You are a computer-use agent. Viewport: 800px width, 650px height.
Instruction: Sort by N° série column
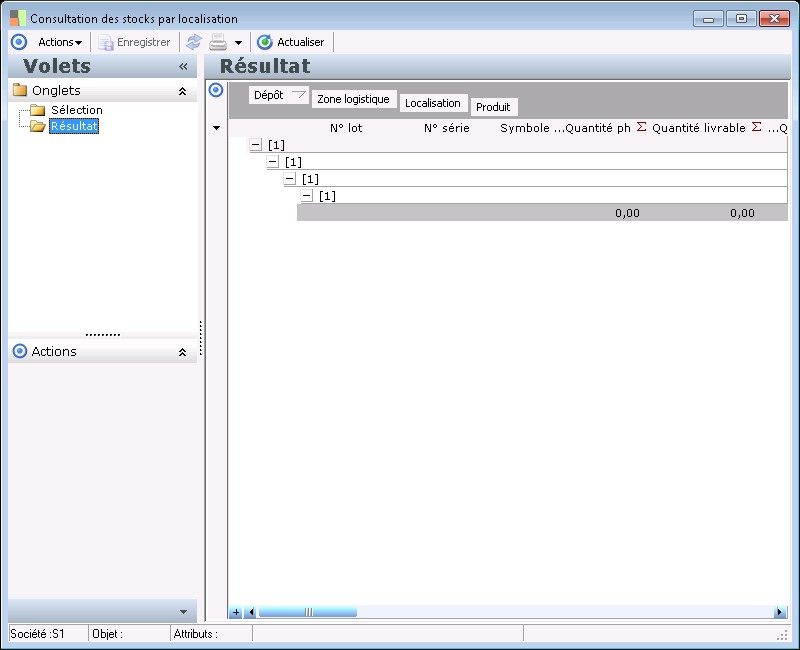pyautogui.click(x=446, y=128)
